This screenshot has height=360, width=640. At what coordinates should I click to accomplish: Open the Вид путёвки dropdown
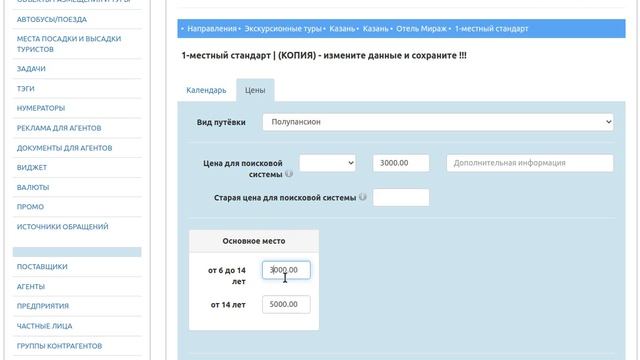click(438, 122)
